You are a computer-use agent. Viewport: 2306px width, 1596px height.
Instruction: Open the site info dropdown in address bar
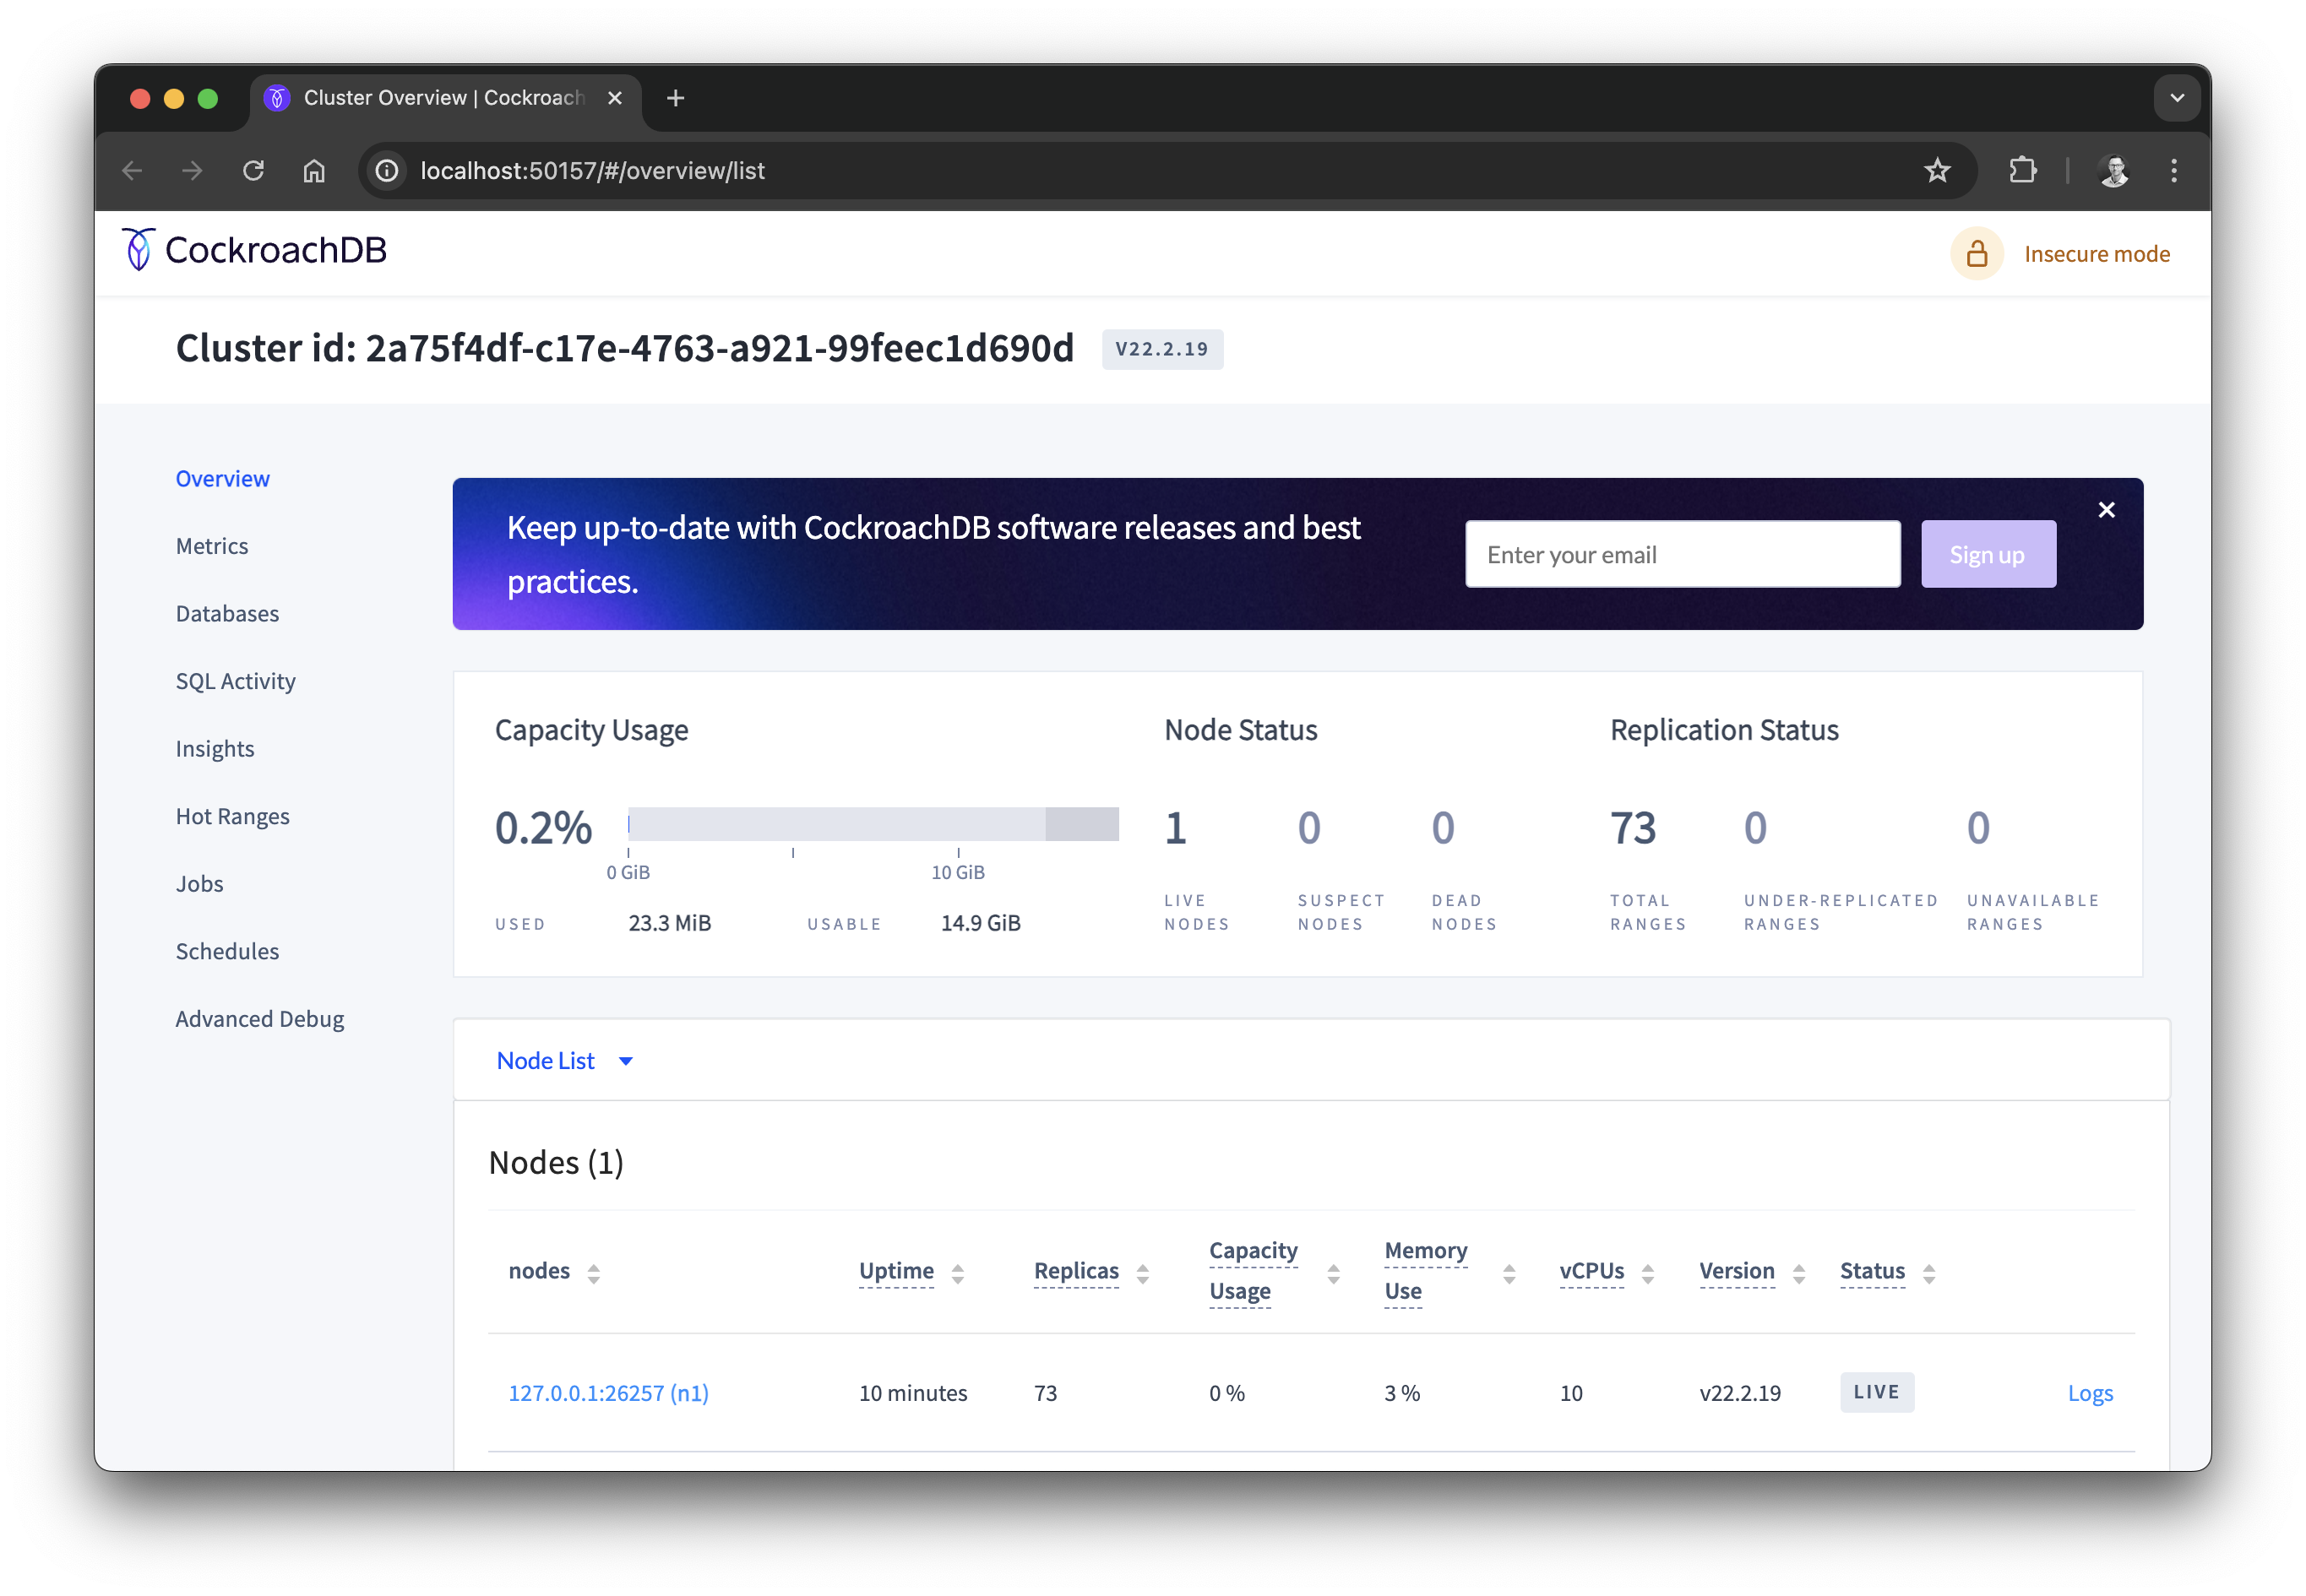click(386, 170)
